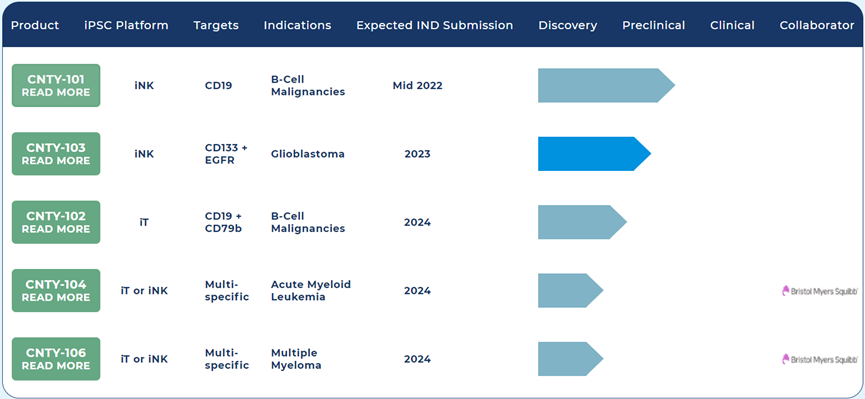Select CNTY-101 progress arrow bar
The width and height of the screenshot is (865, 399).
(606, 86)
